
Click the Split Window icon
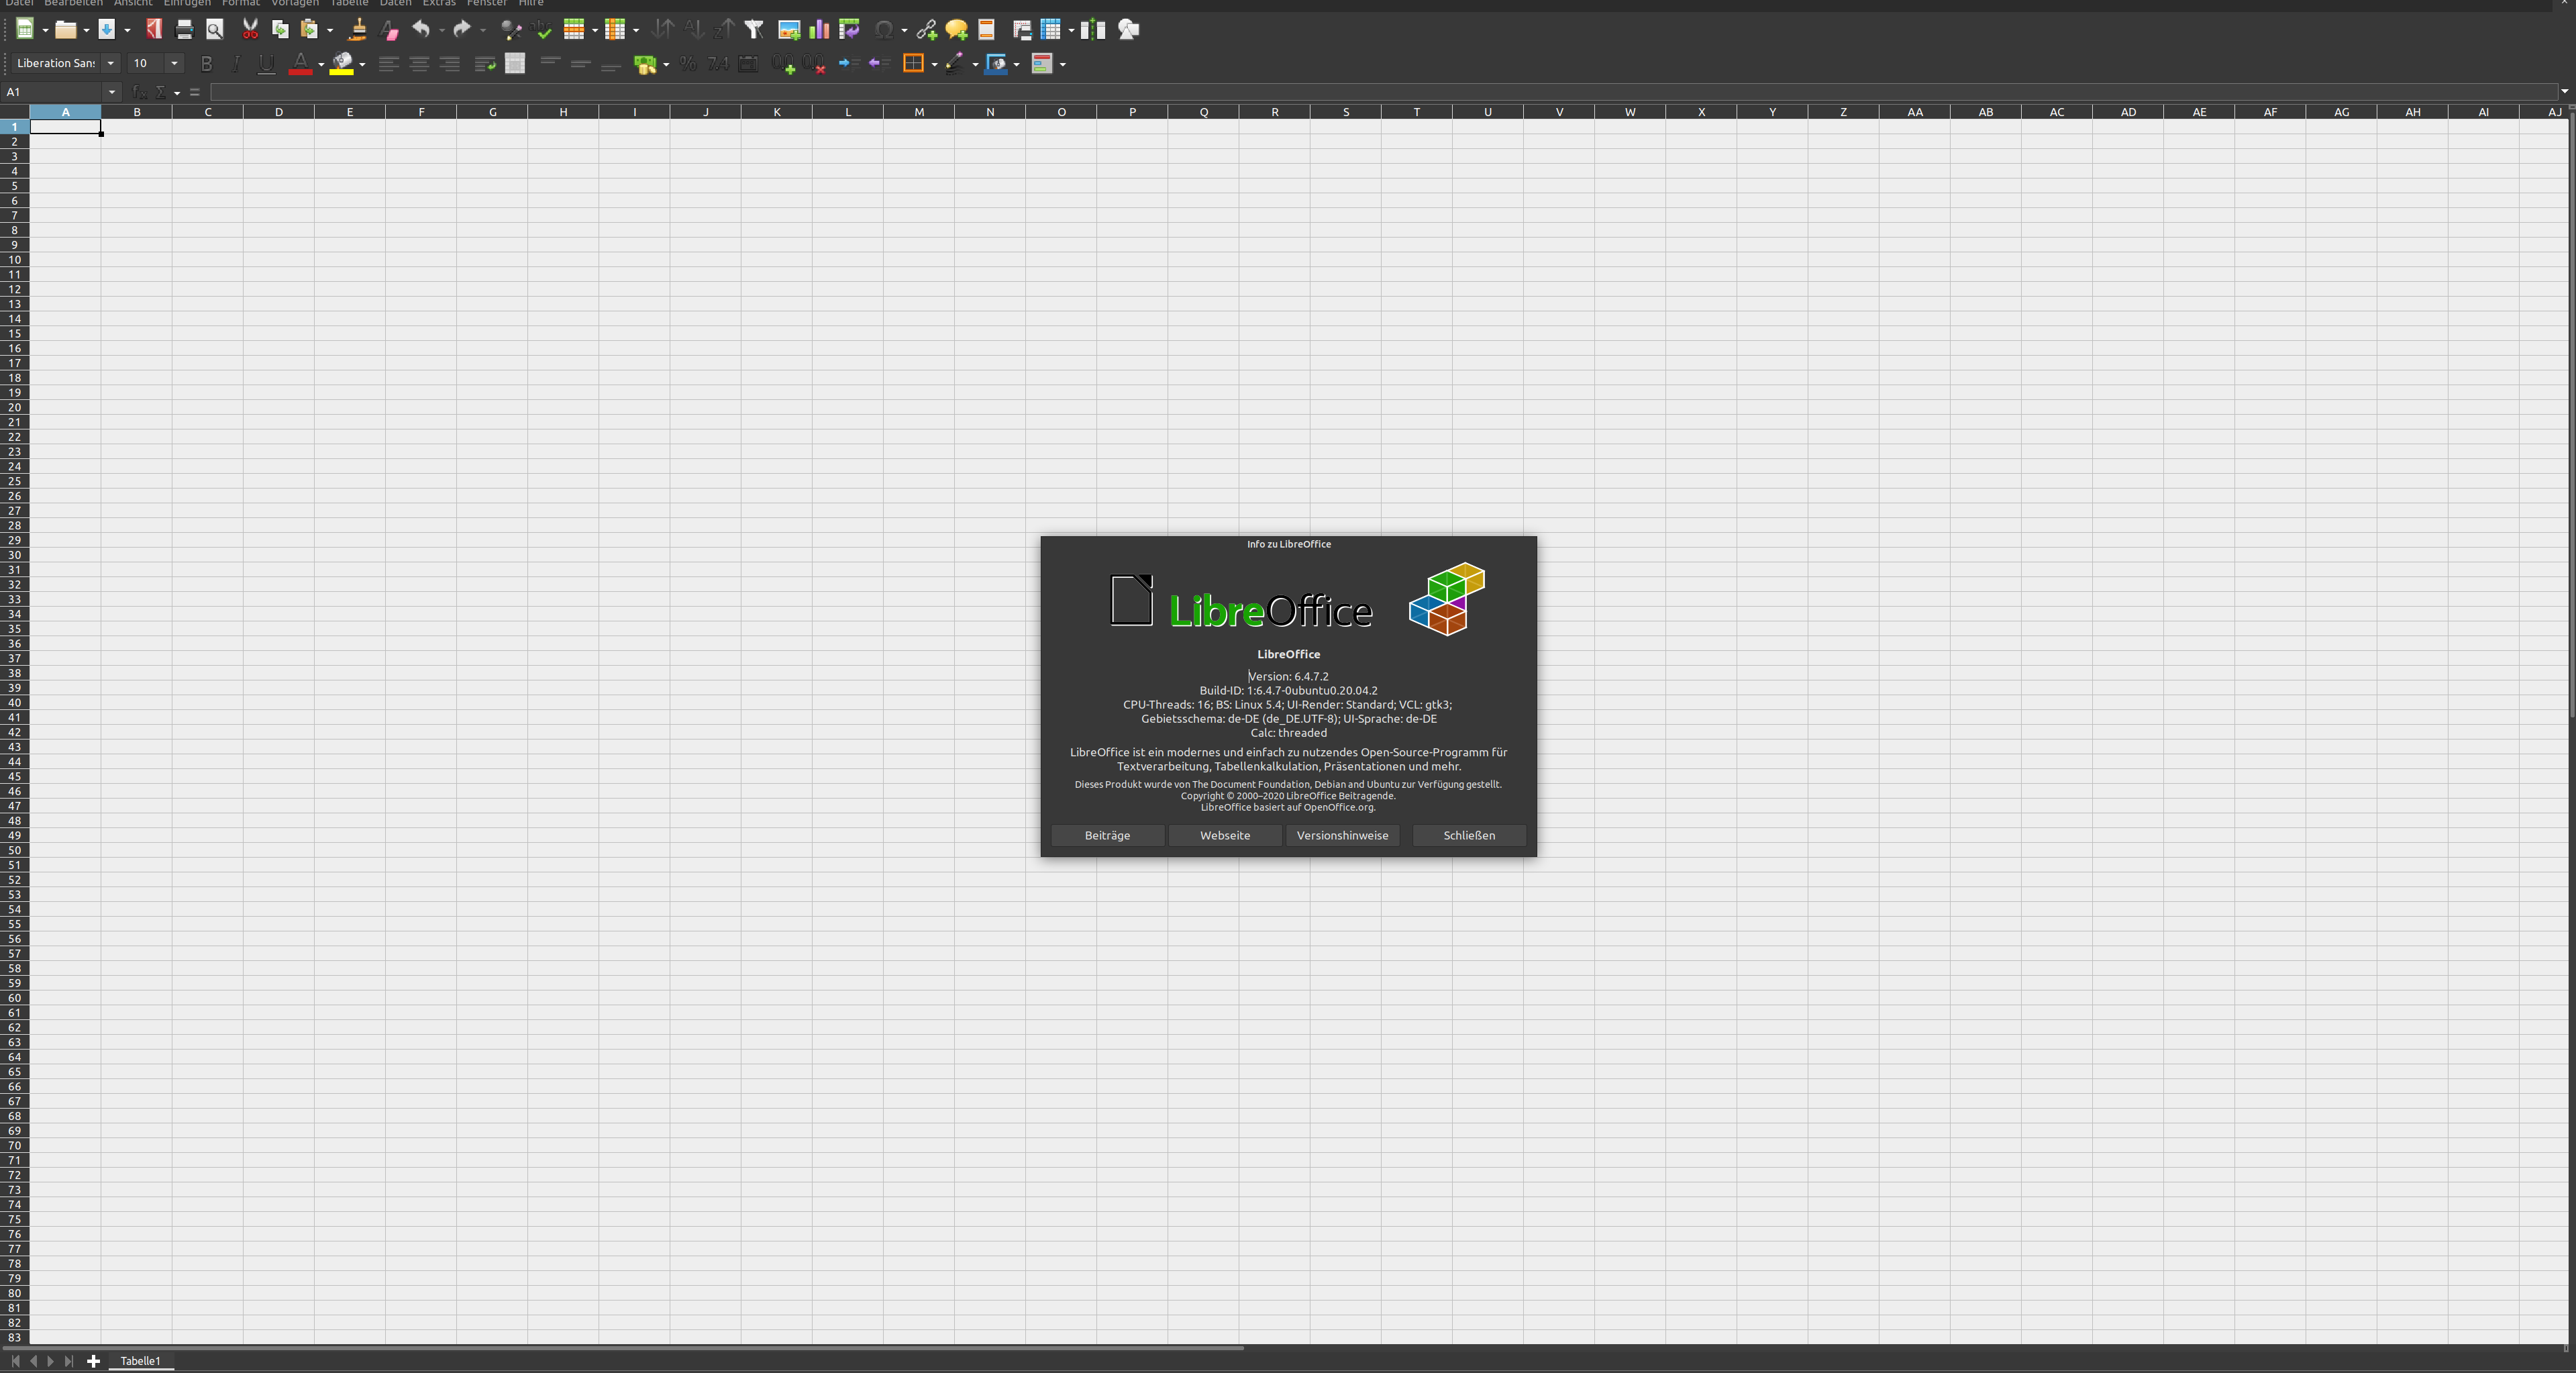click(1093, 29)
